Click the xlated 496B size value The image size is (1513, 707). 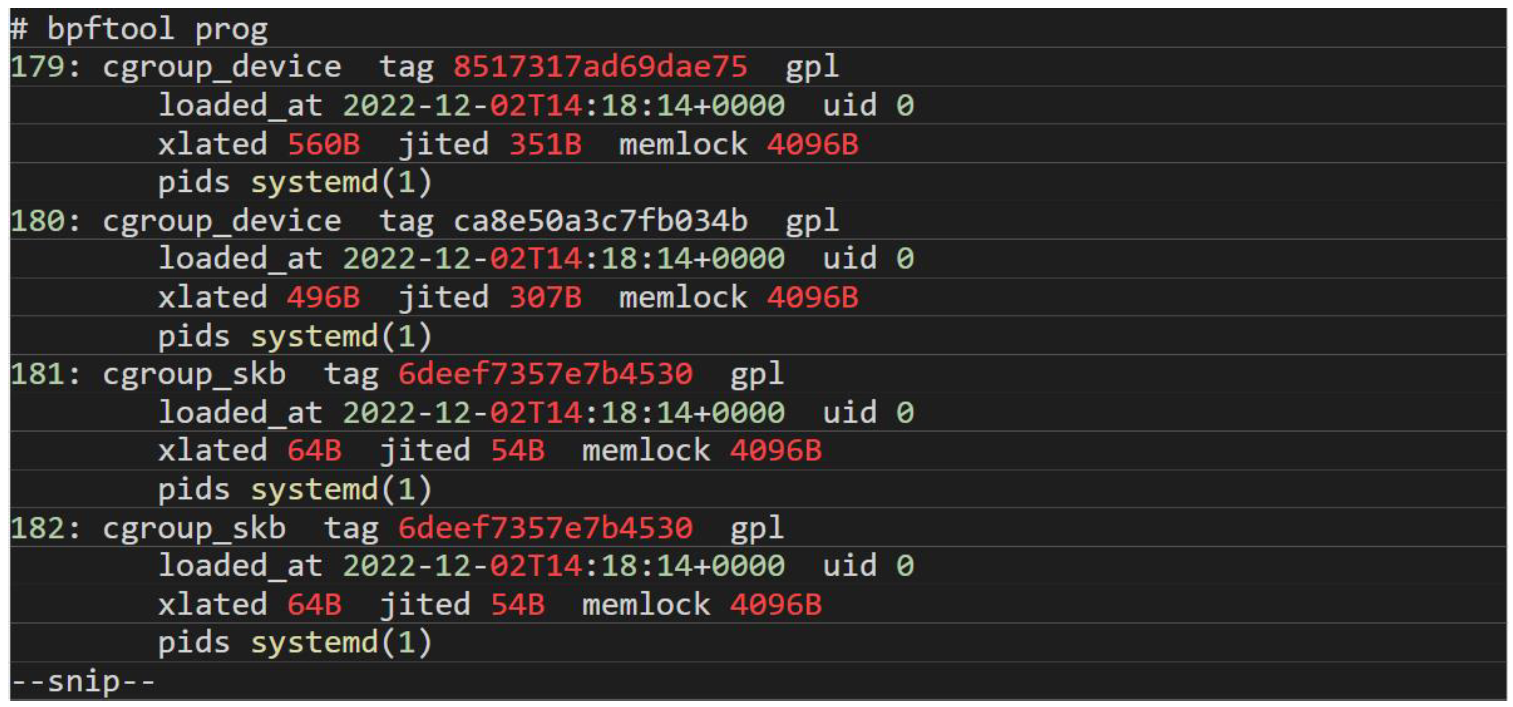pos(324,298)
